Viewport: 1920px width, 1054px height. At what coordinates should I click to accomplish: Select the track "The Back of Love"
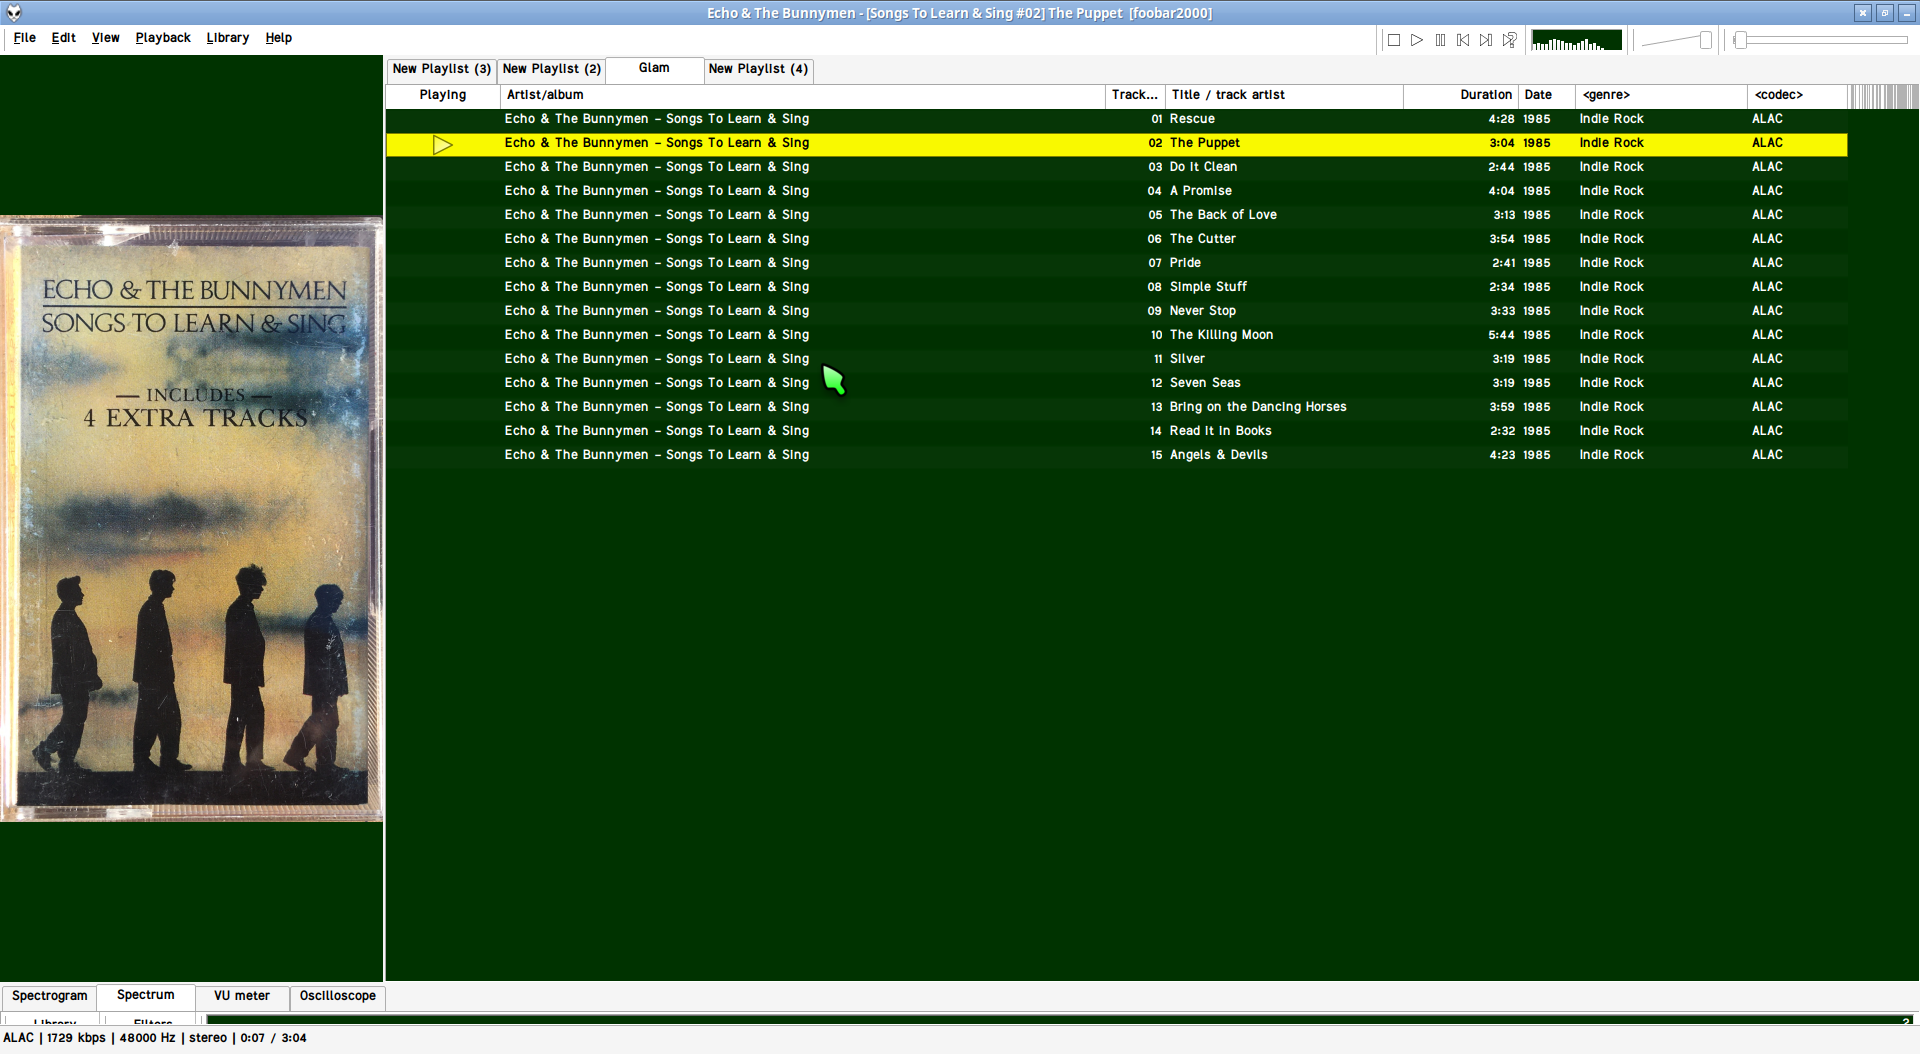[x=1116, y=215]
